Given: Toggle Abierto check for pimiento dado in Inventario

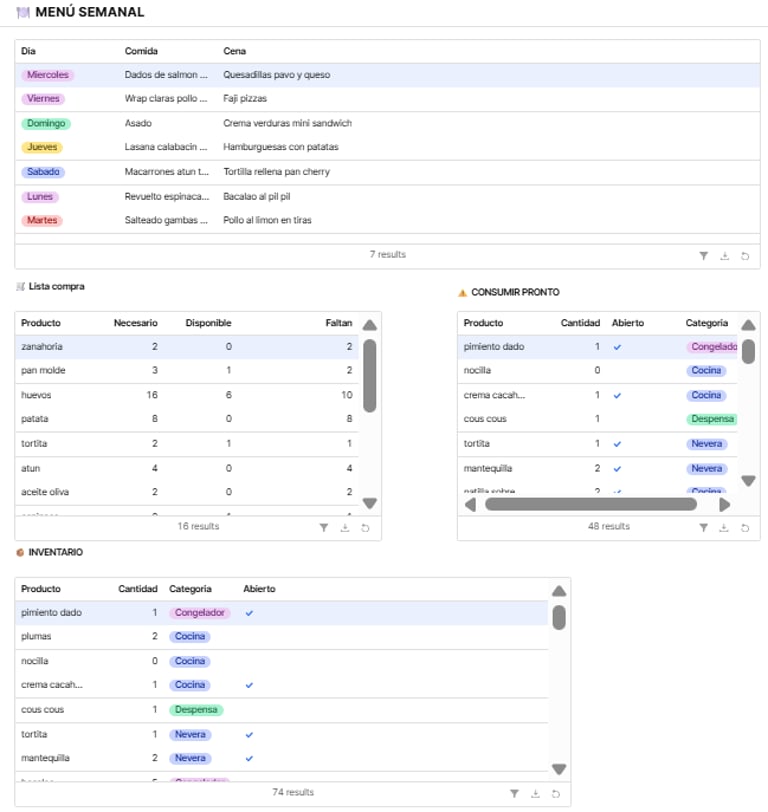Looking at the screenshot, I should pyautogui.click(x=249, y=613).
